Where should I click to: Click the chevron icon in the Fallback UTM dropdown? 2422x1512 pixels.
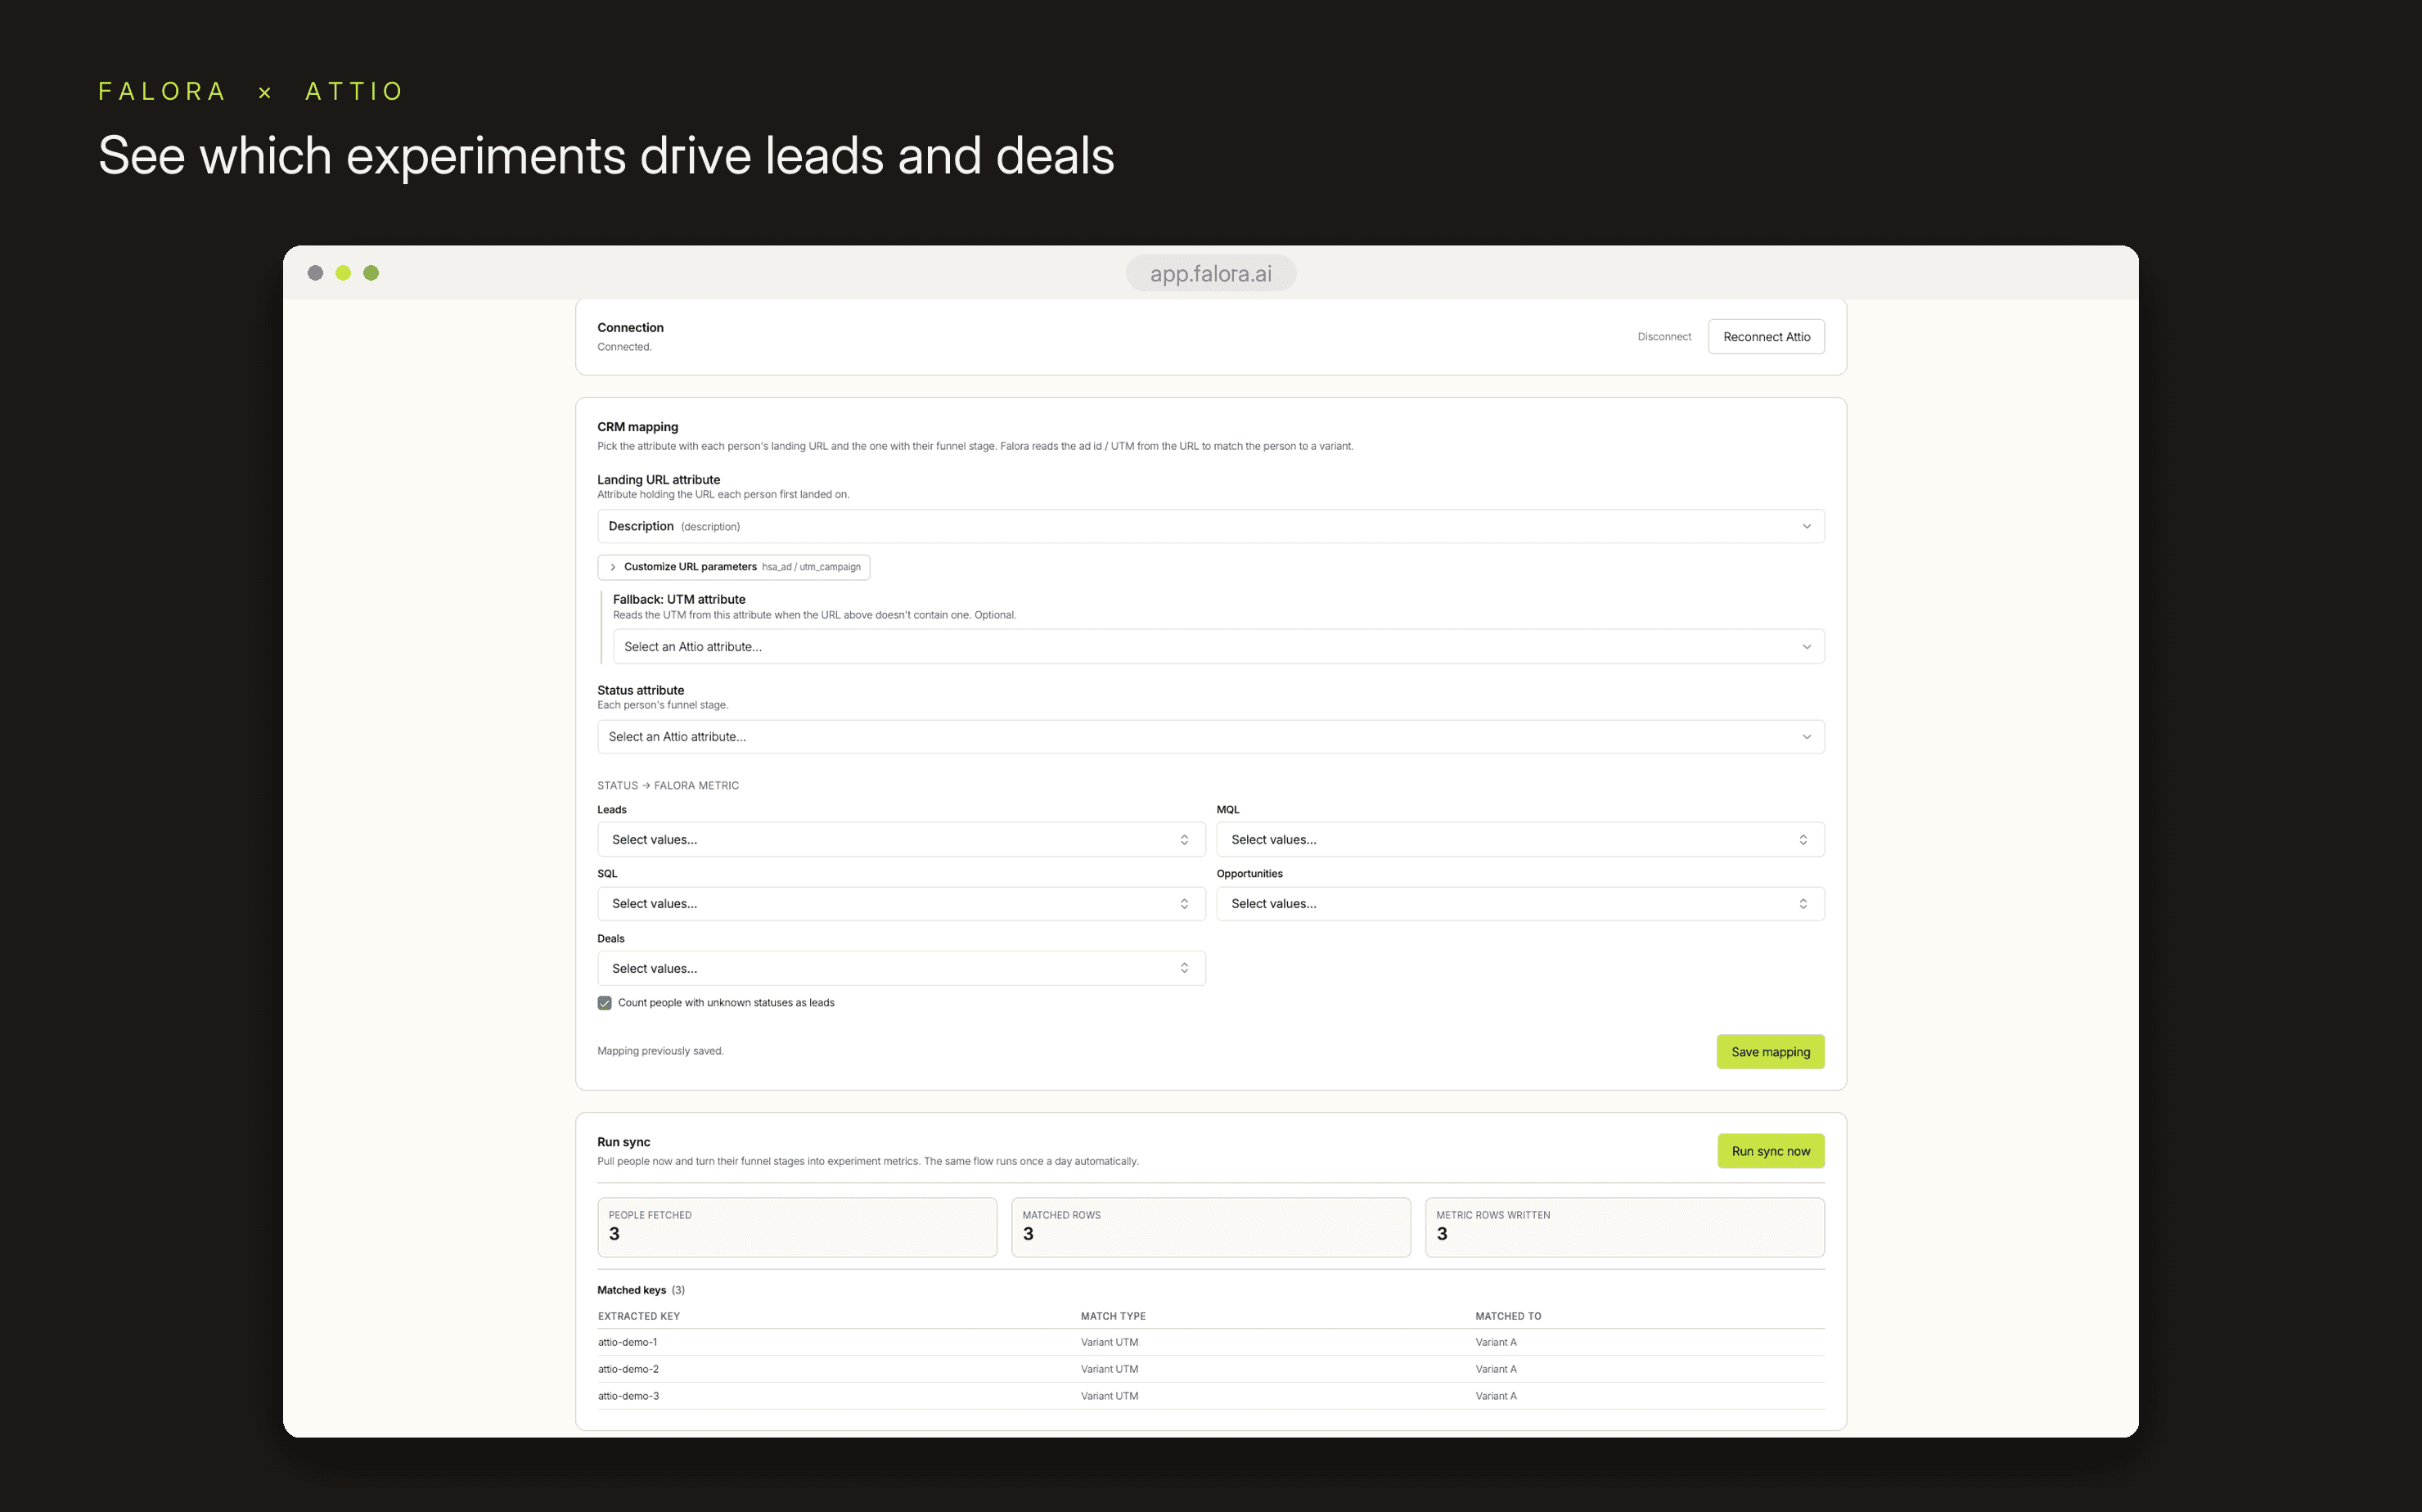click(1806, 647)
